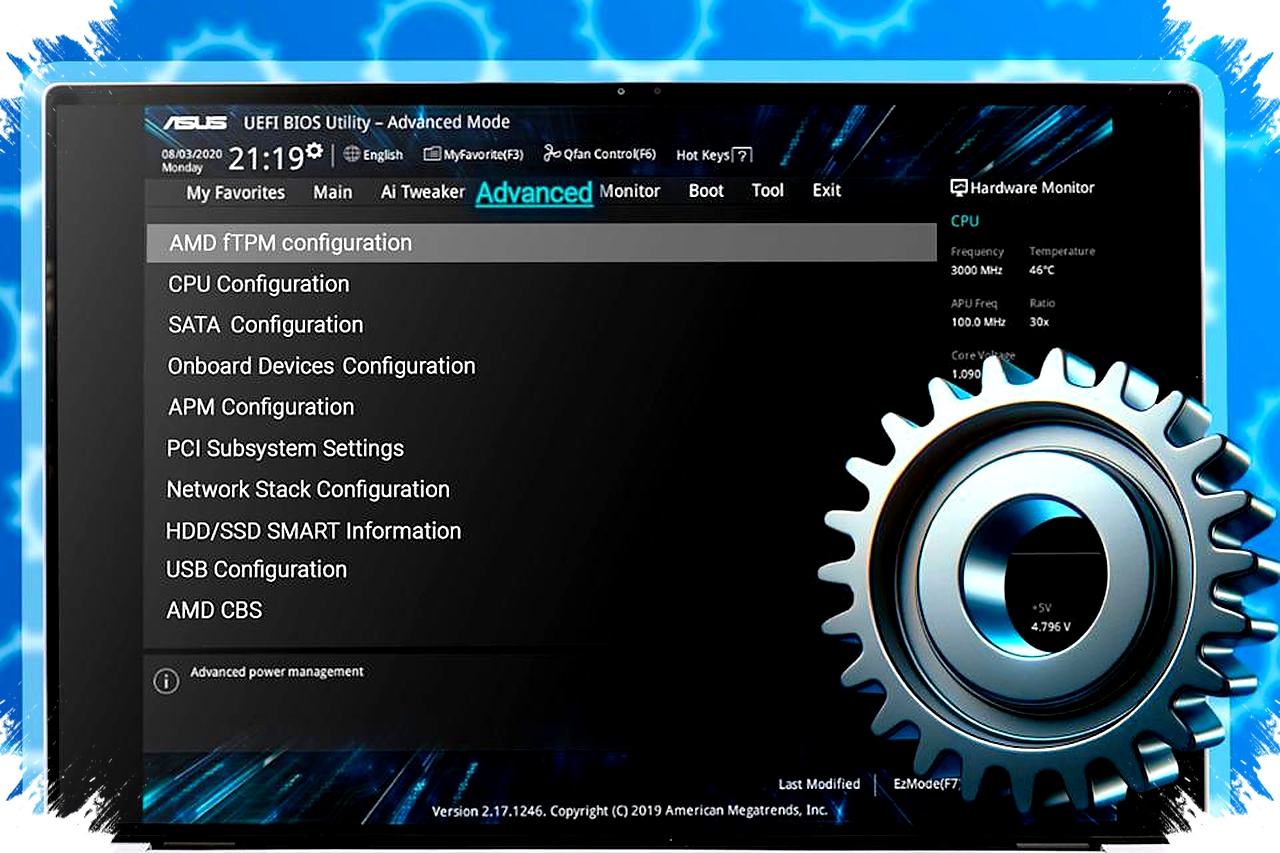Click the ASUS logo

(195, 123)
